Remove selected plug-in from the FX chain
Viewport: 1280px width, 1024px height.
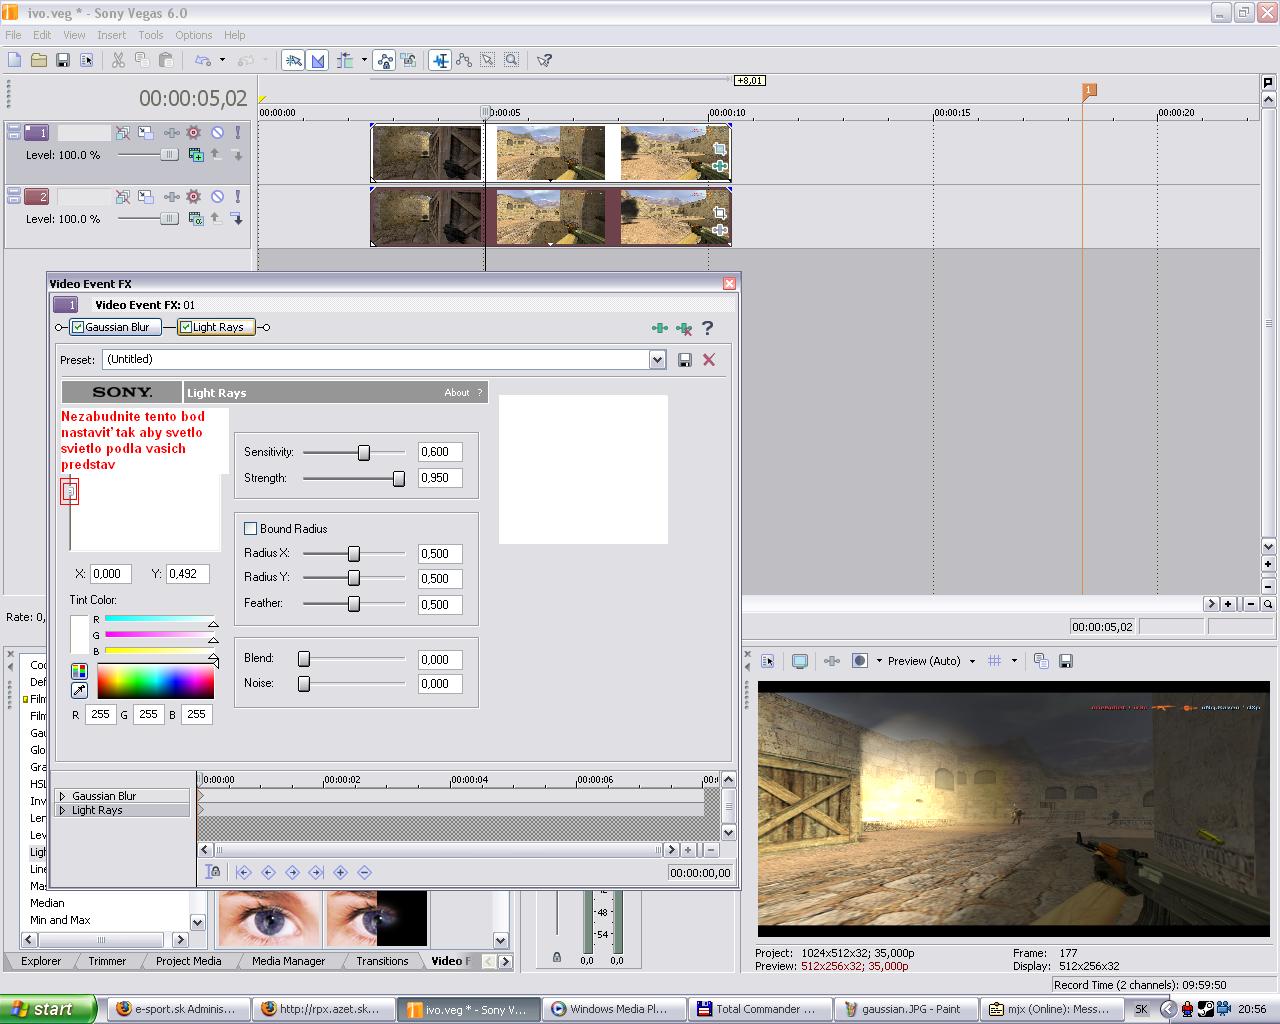[x=684, y=328]
